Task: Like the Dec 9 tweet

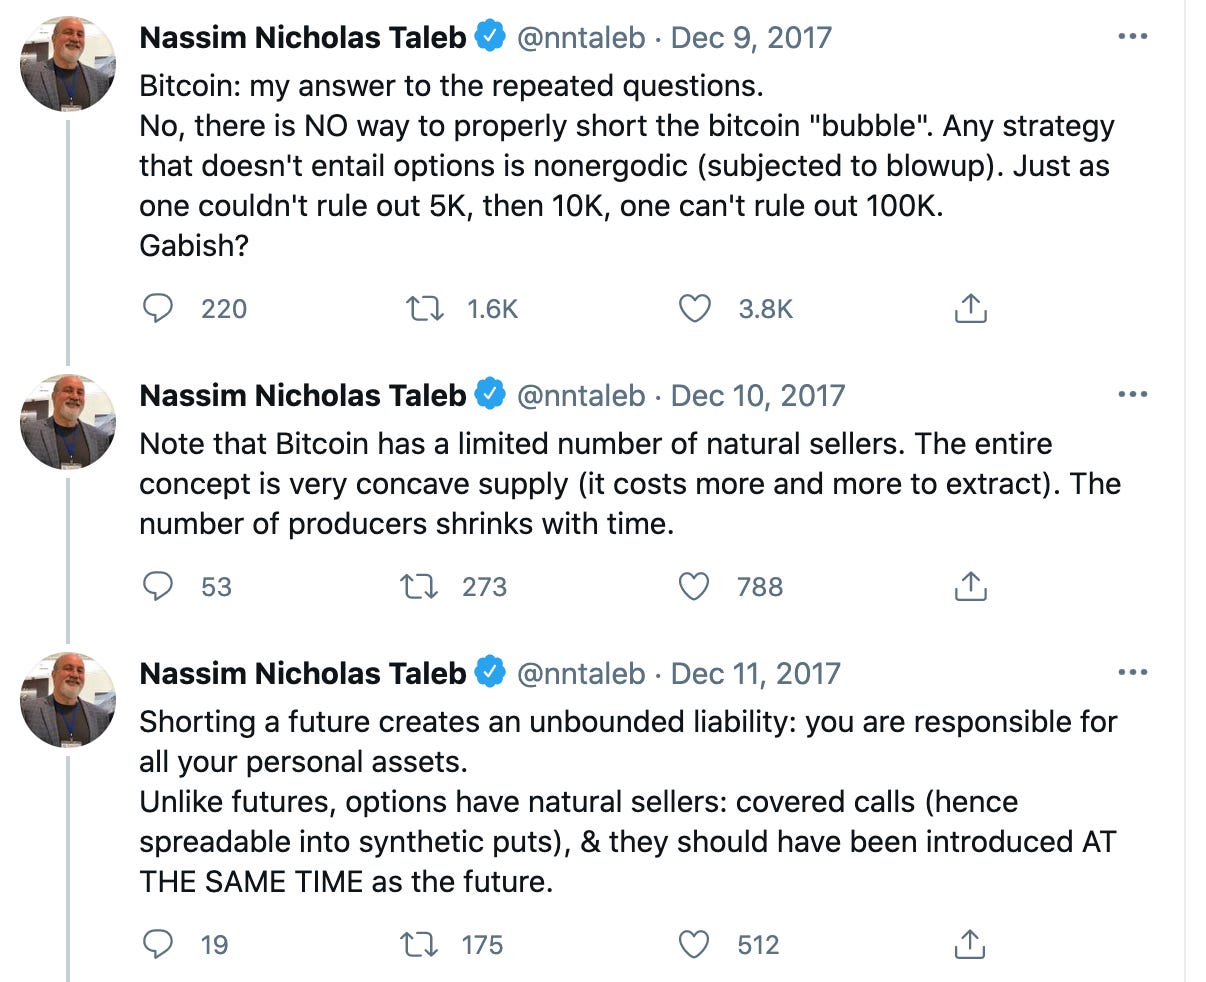Action: click(693, 309)
